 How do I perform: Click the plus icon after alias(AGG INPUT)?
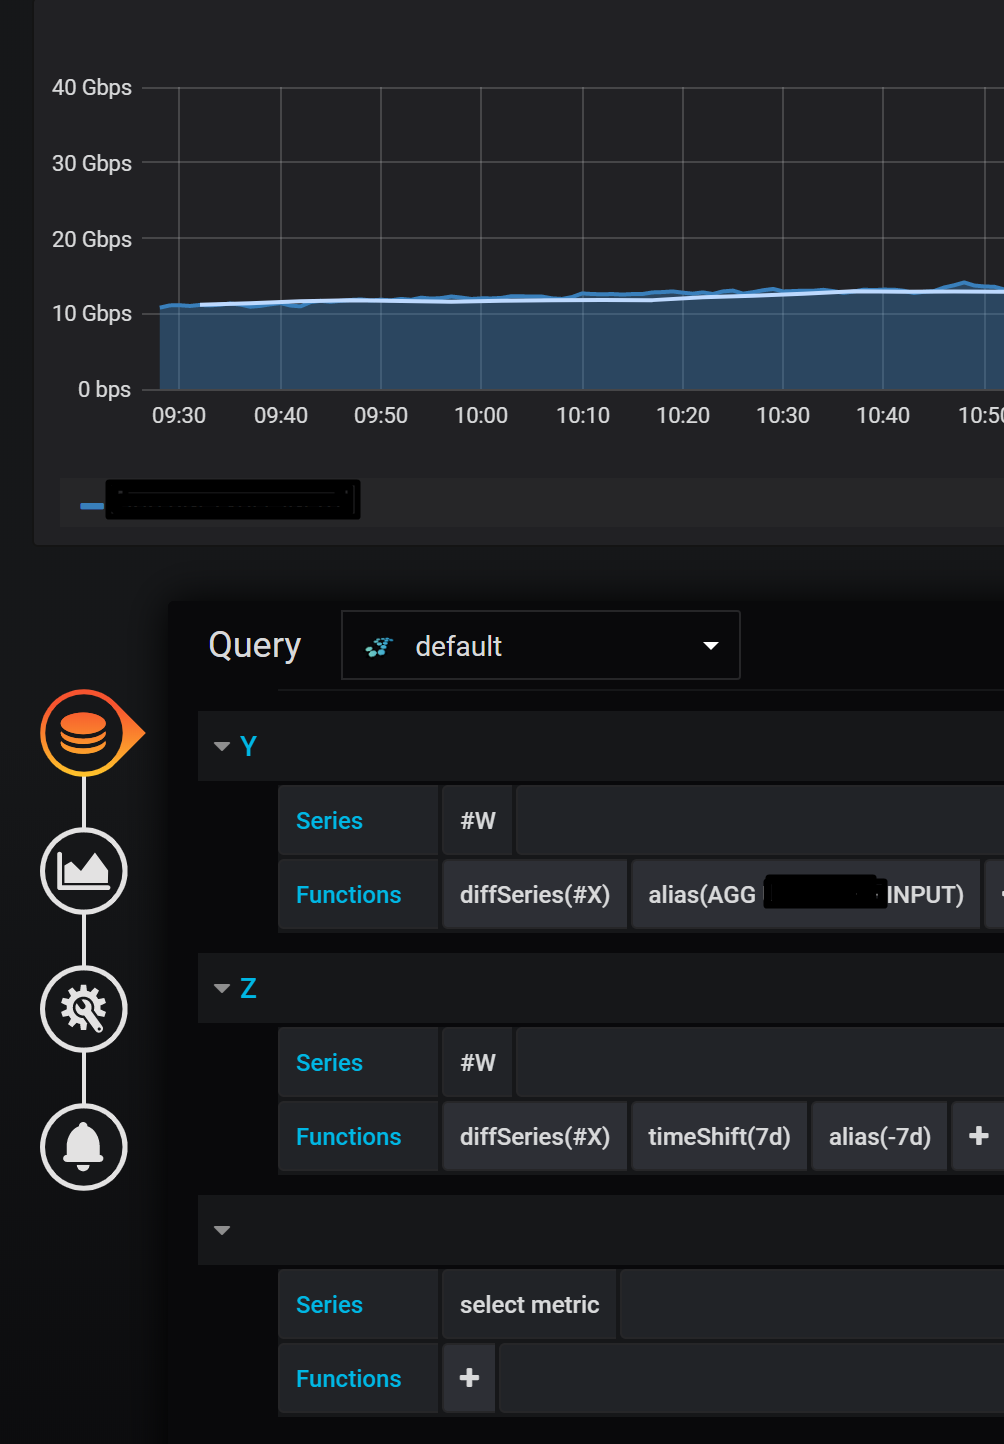(999, 894)
